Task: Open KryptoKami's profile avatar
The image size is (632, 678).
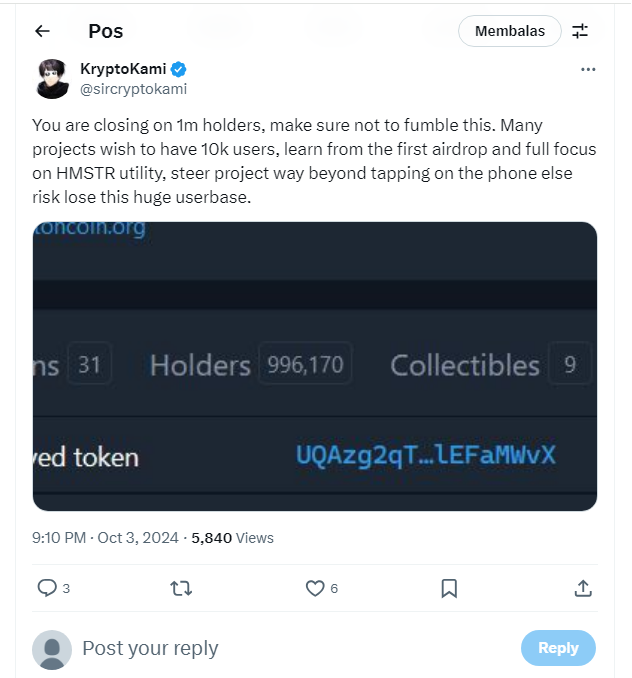Action: click(53, 78)
